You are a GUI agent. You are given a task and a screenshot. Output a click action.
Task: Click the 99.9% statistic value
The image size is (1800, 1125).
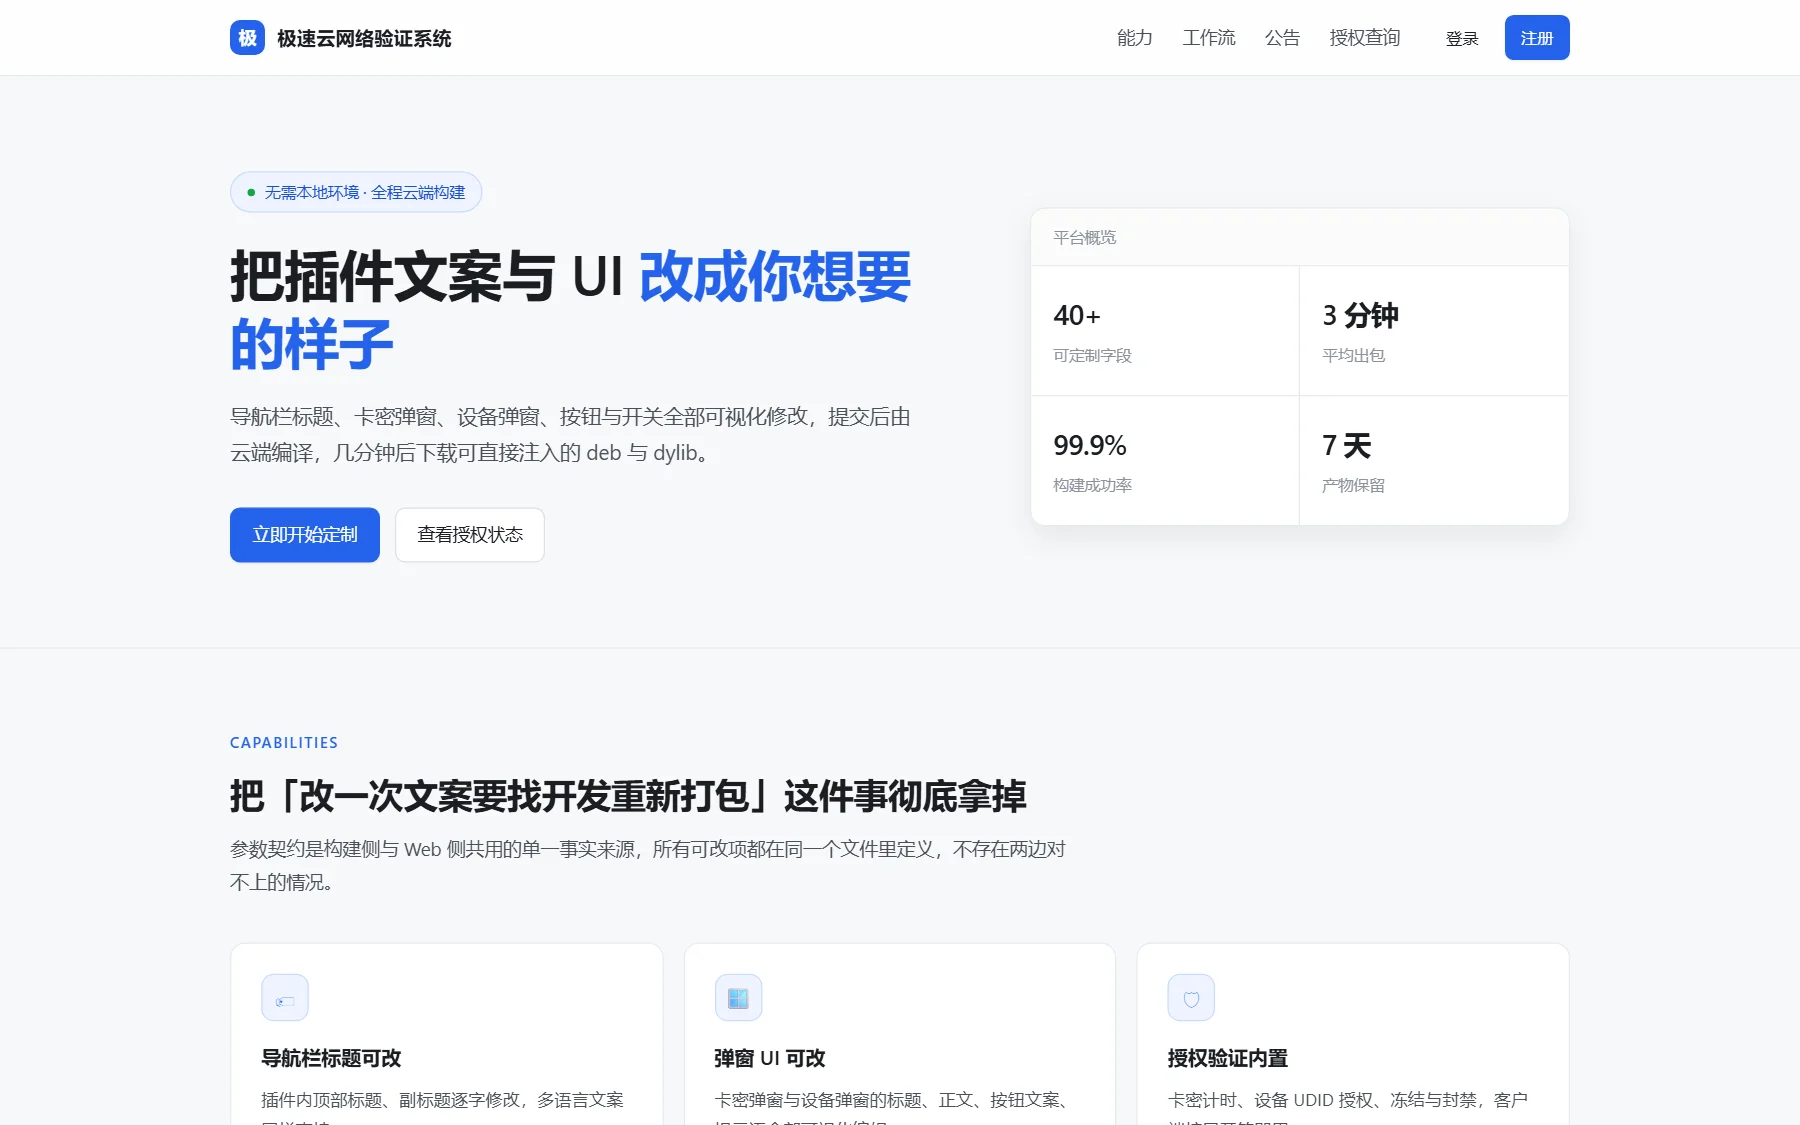click(1090, 446)
